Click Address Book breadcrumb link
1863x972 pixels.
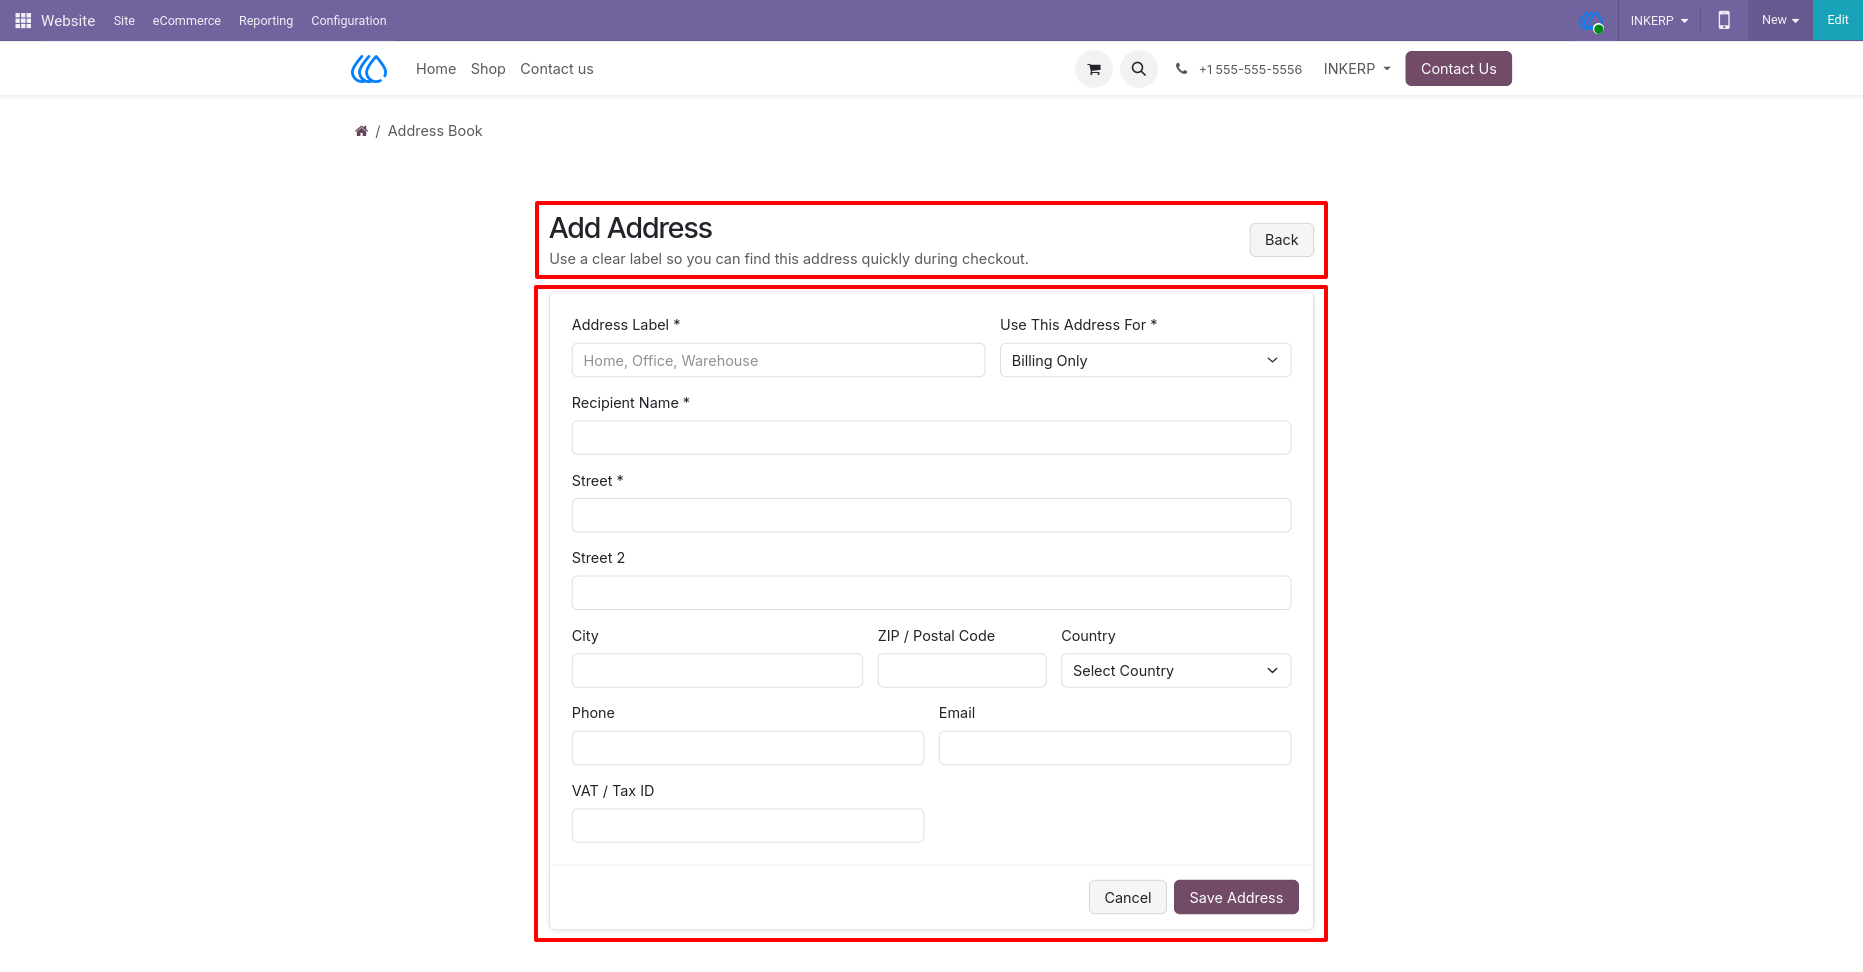pyautogui.click(x=435, y=131)
